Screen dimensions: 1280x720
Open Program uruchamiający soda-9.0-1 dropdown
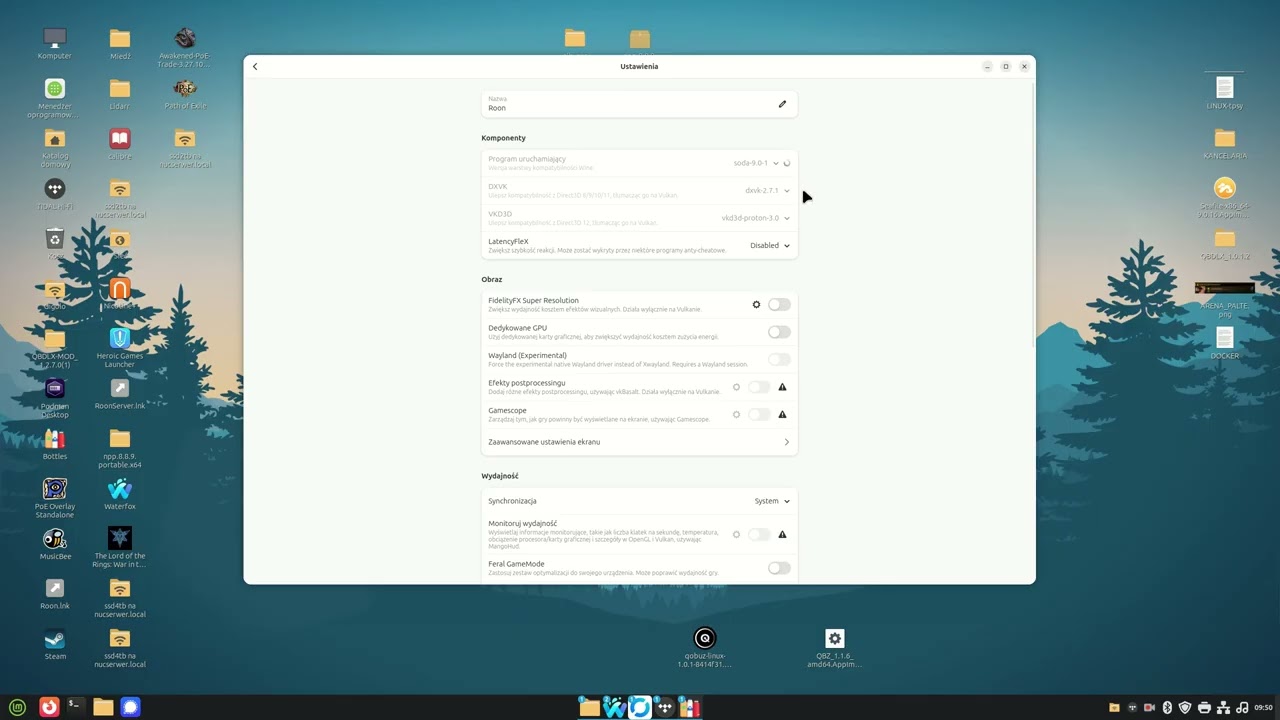tap(756, 163)
